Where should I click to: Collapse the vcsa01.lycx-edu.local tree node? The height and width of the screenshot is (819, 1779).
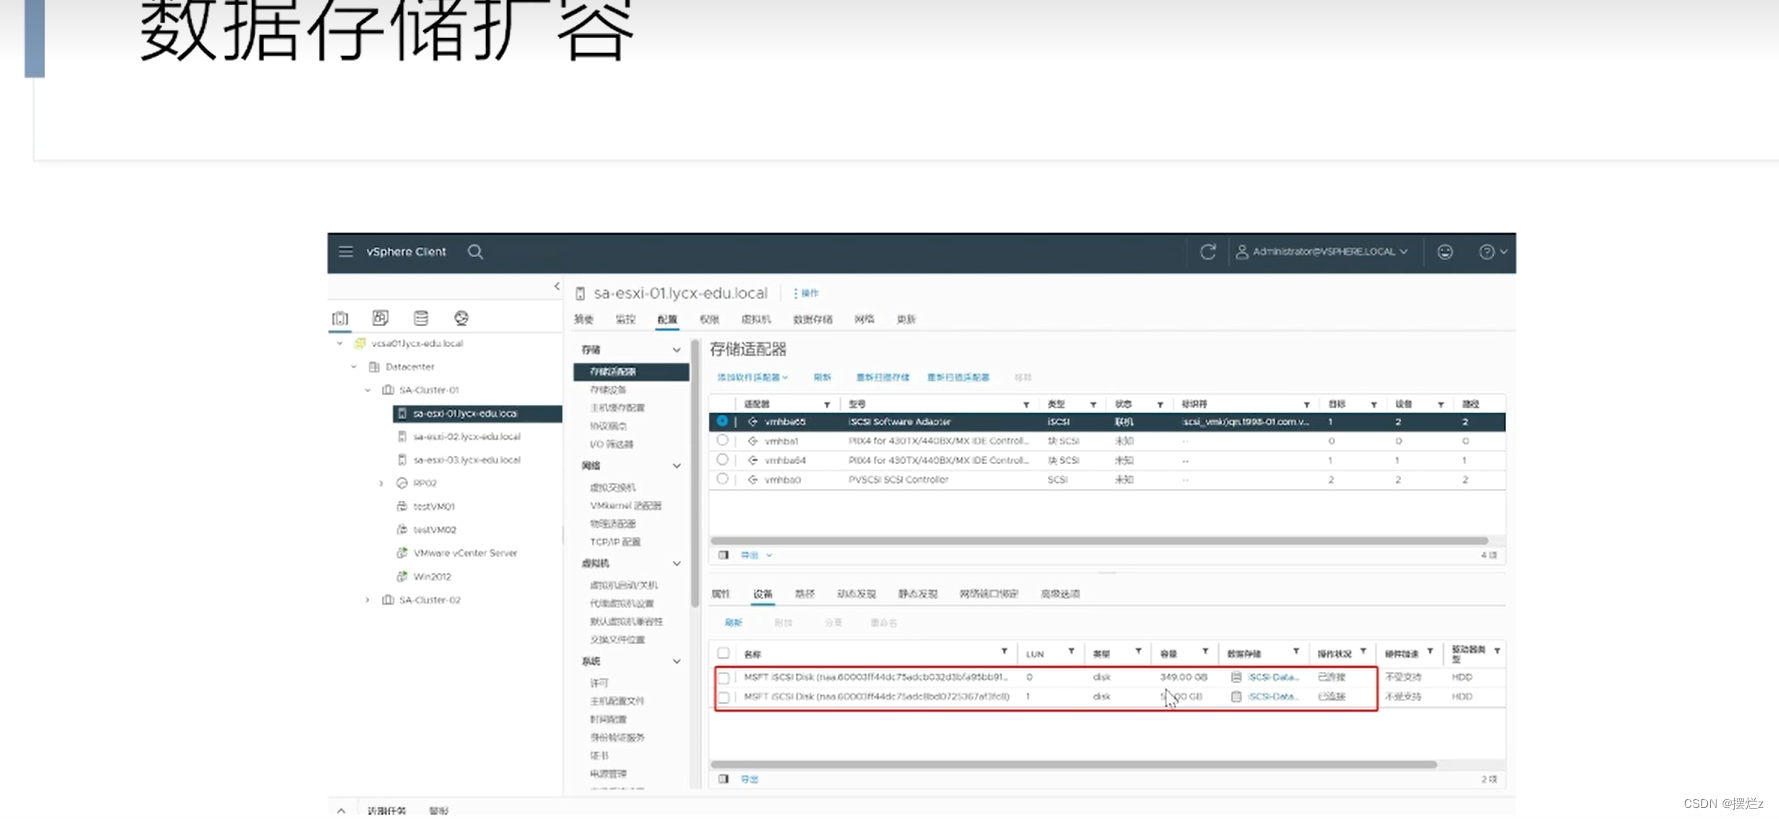340,343
